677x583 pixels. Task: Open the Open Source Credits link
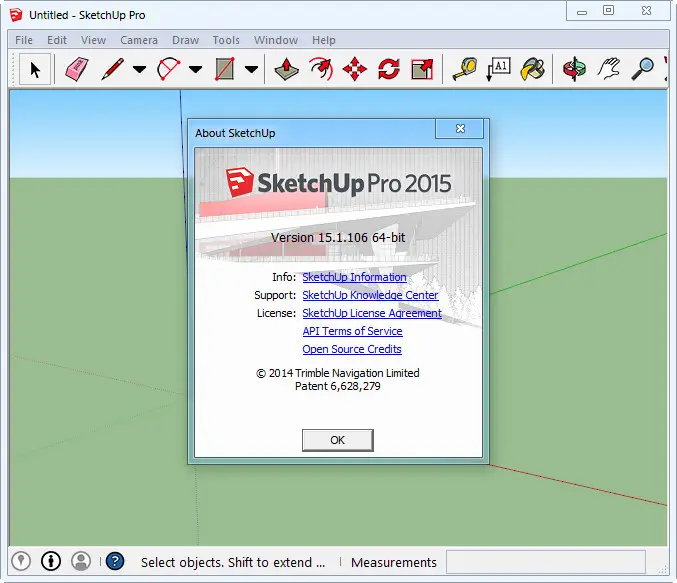pos(352,349)
